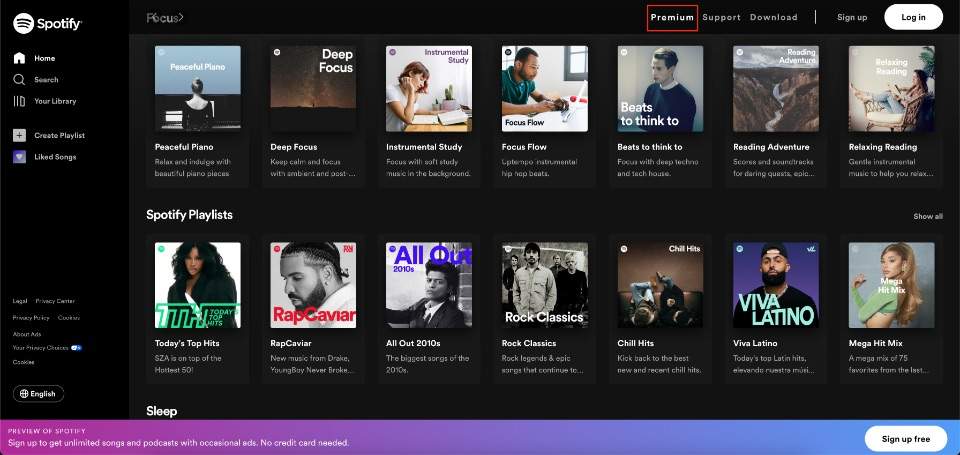960x455 pixels.
Task: Click the Sleep section heading
Action: click(x=162, y=411)
